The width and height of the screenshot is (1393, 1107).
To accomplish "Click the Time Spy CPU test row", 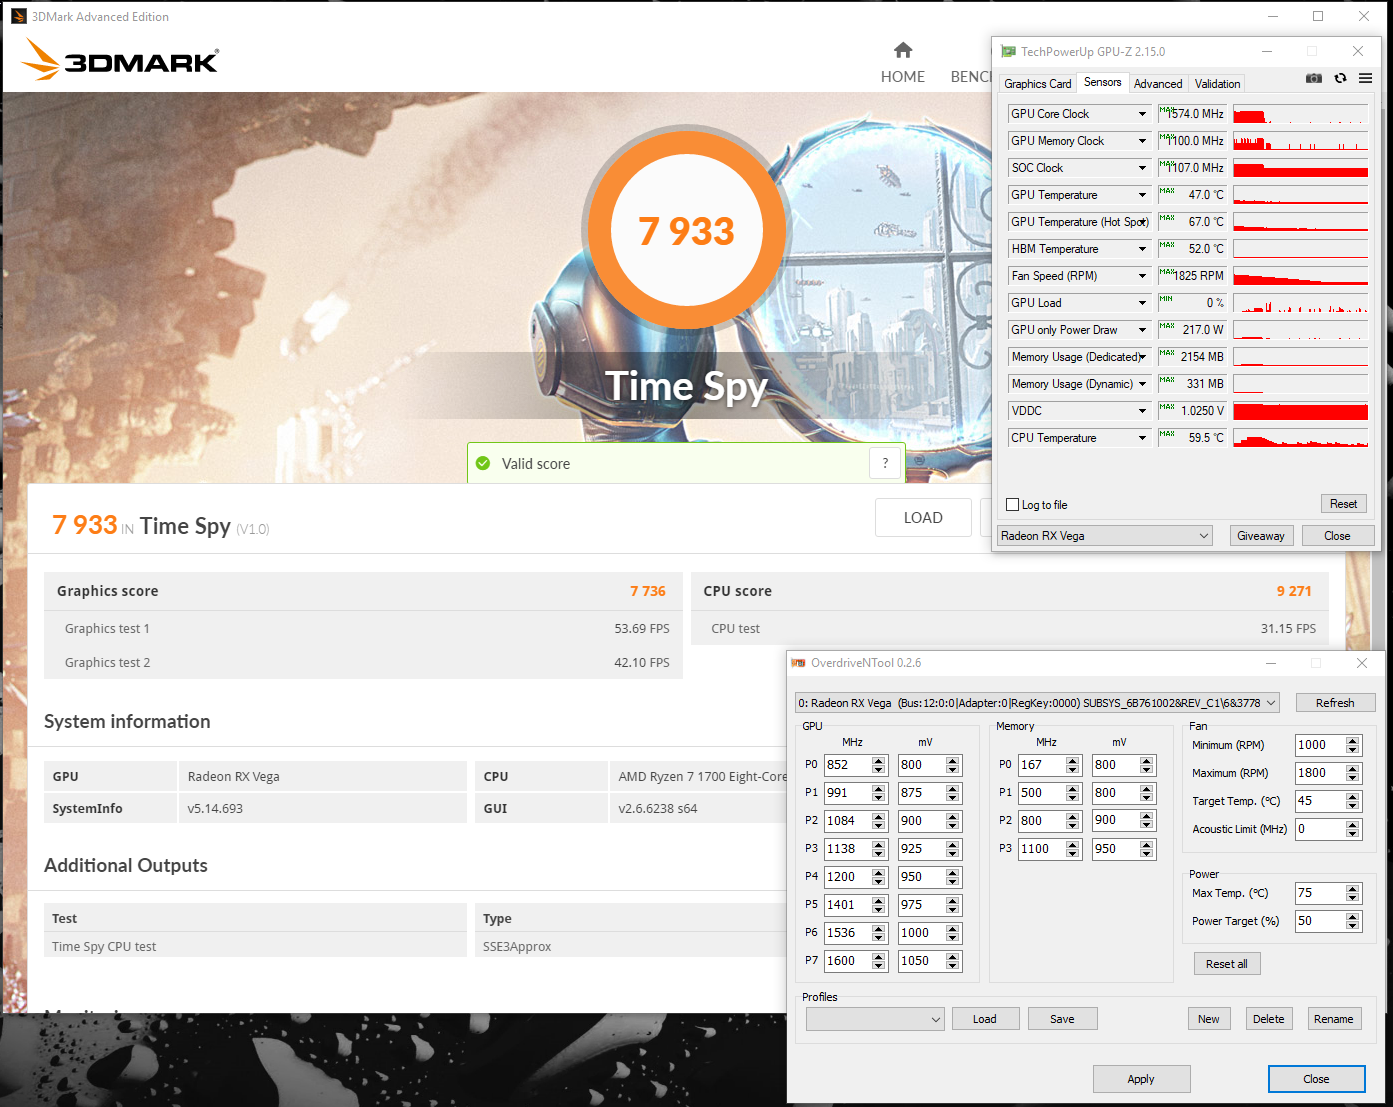I will (255, 946).
